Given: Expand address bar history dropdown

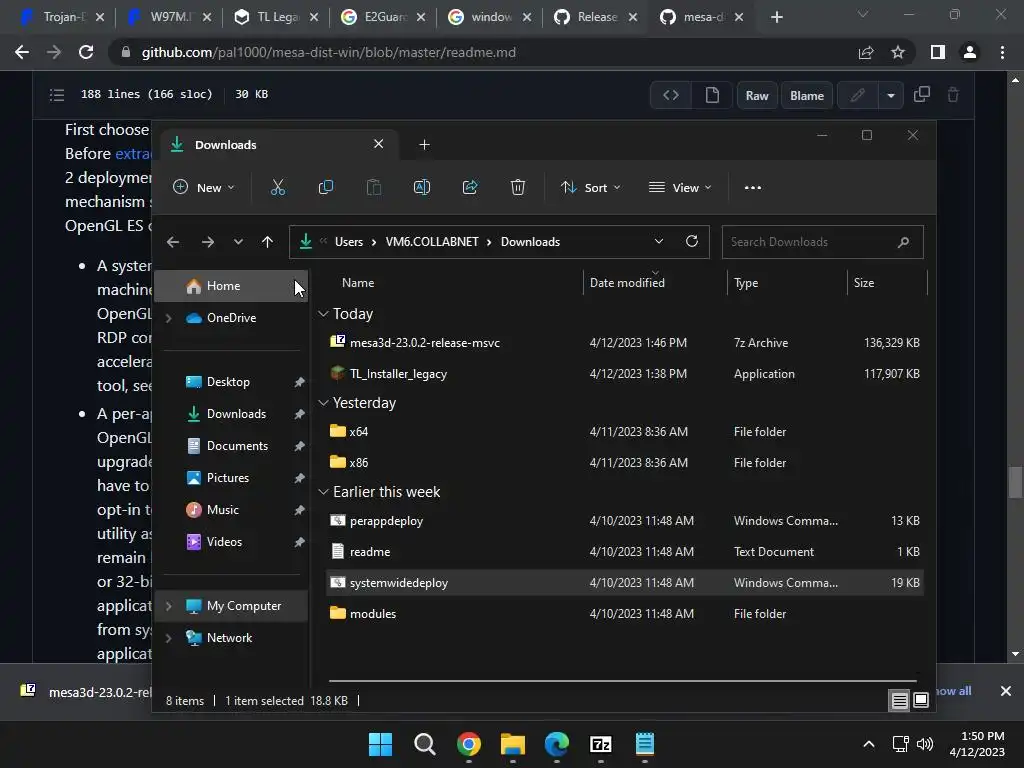Looking at the screenshot, I should pyautogui.click(x=658, y=242).
